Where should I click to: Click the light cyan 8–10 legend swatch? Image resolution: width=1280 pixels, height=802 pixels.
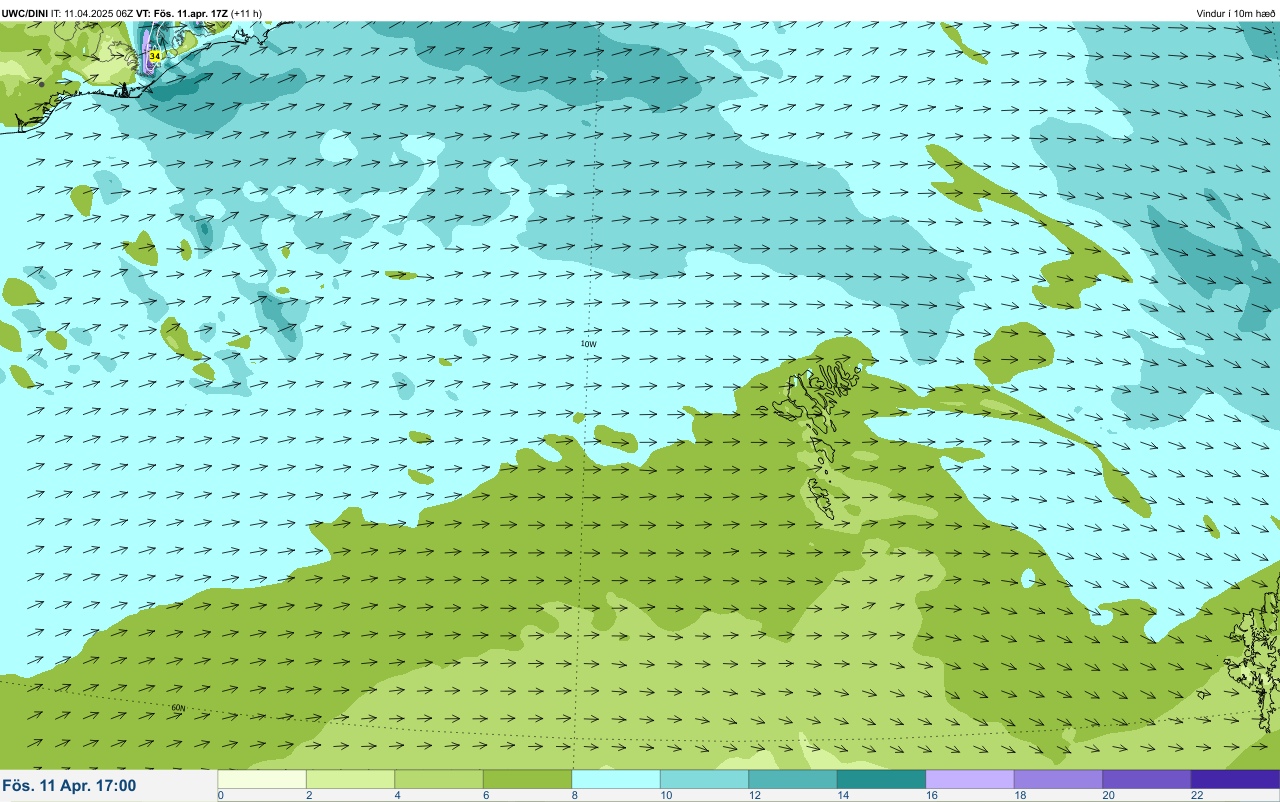616,779
